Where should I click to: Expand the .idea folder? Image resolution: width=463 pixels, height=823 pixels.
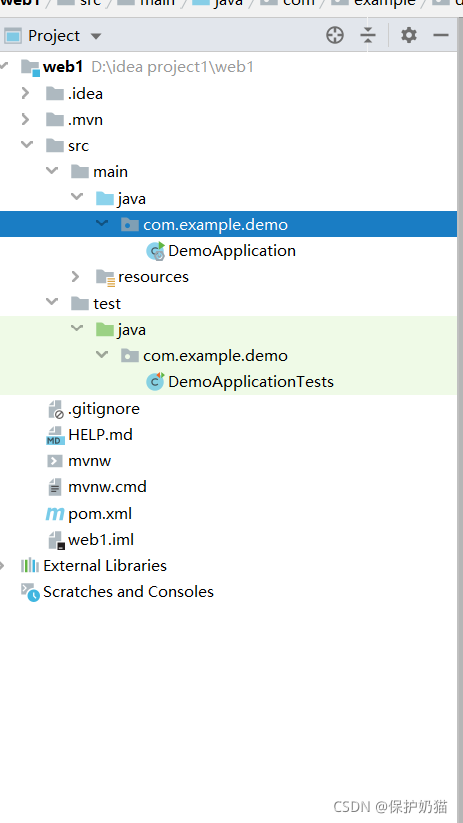(25, 93)
